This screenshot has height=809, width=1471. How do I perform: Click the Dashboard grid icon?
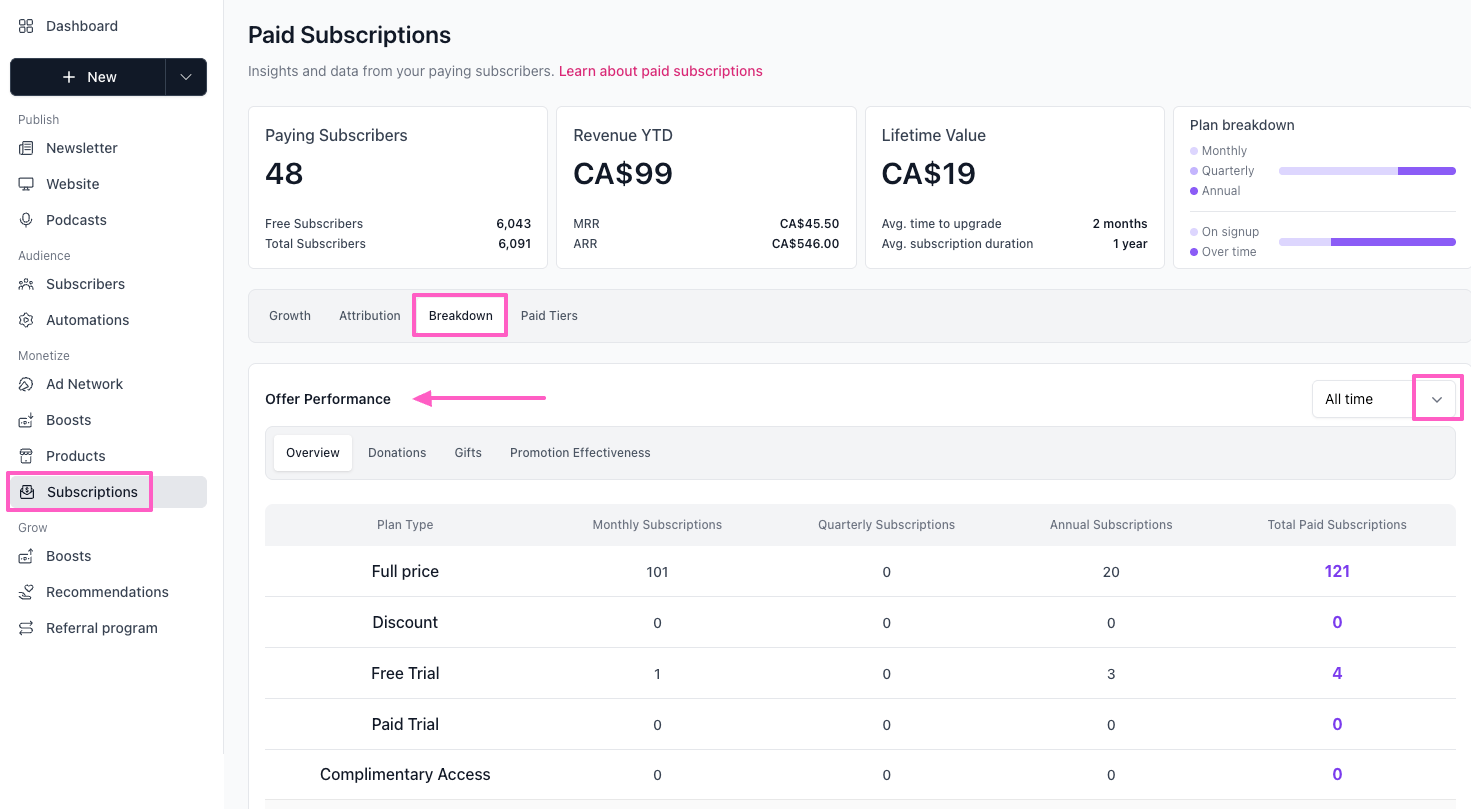click(26, 26)
